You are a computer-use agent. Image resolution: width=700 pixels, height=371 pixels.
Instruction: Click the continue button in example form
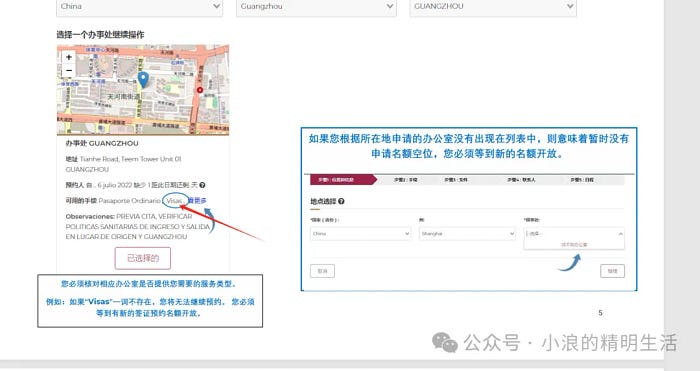tap(612, 271)
